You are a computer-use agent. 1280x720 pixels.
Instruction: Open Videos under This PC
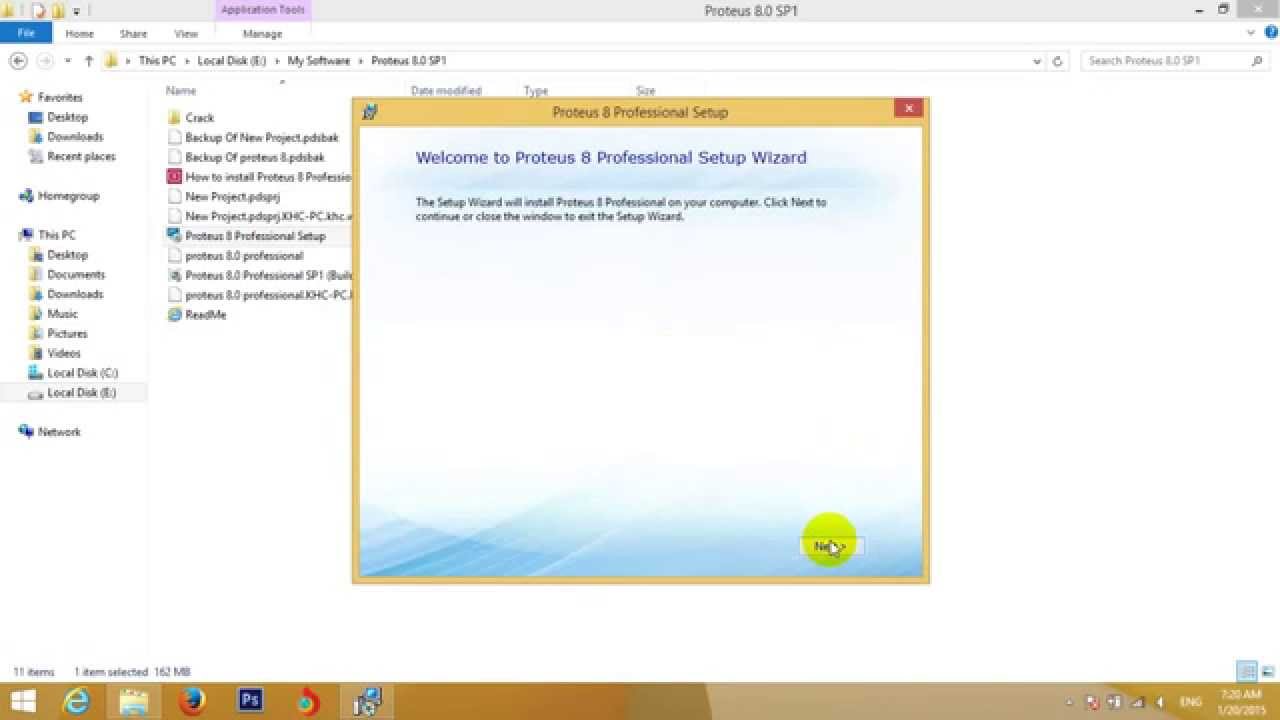point(64,353)
